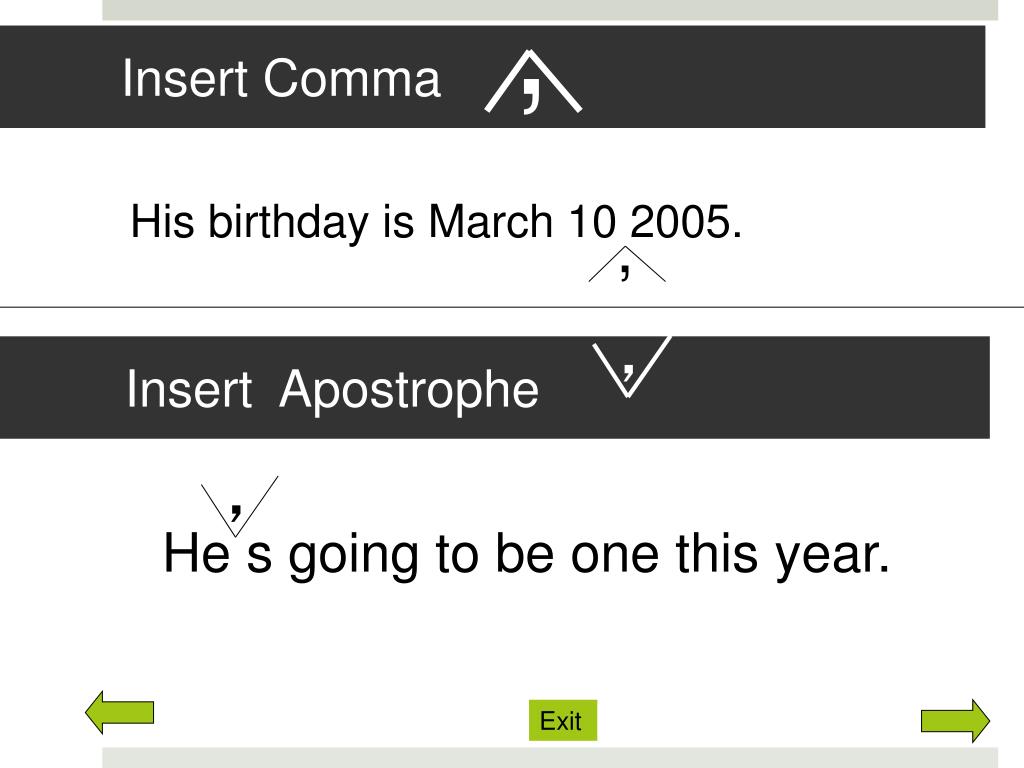Click the comma caret under March 10
This screenshot has width=1024, height=768.
pos(627,264)
